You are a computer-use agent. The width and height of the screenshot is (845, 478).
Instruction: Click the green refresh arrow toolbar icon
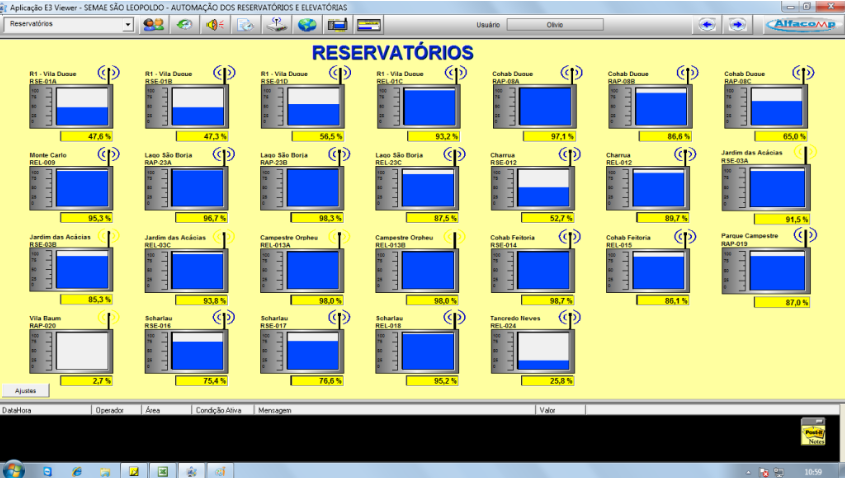pos(184,24)
